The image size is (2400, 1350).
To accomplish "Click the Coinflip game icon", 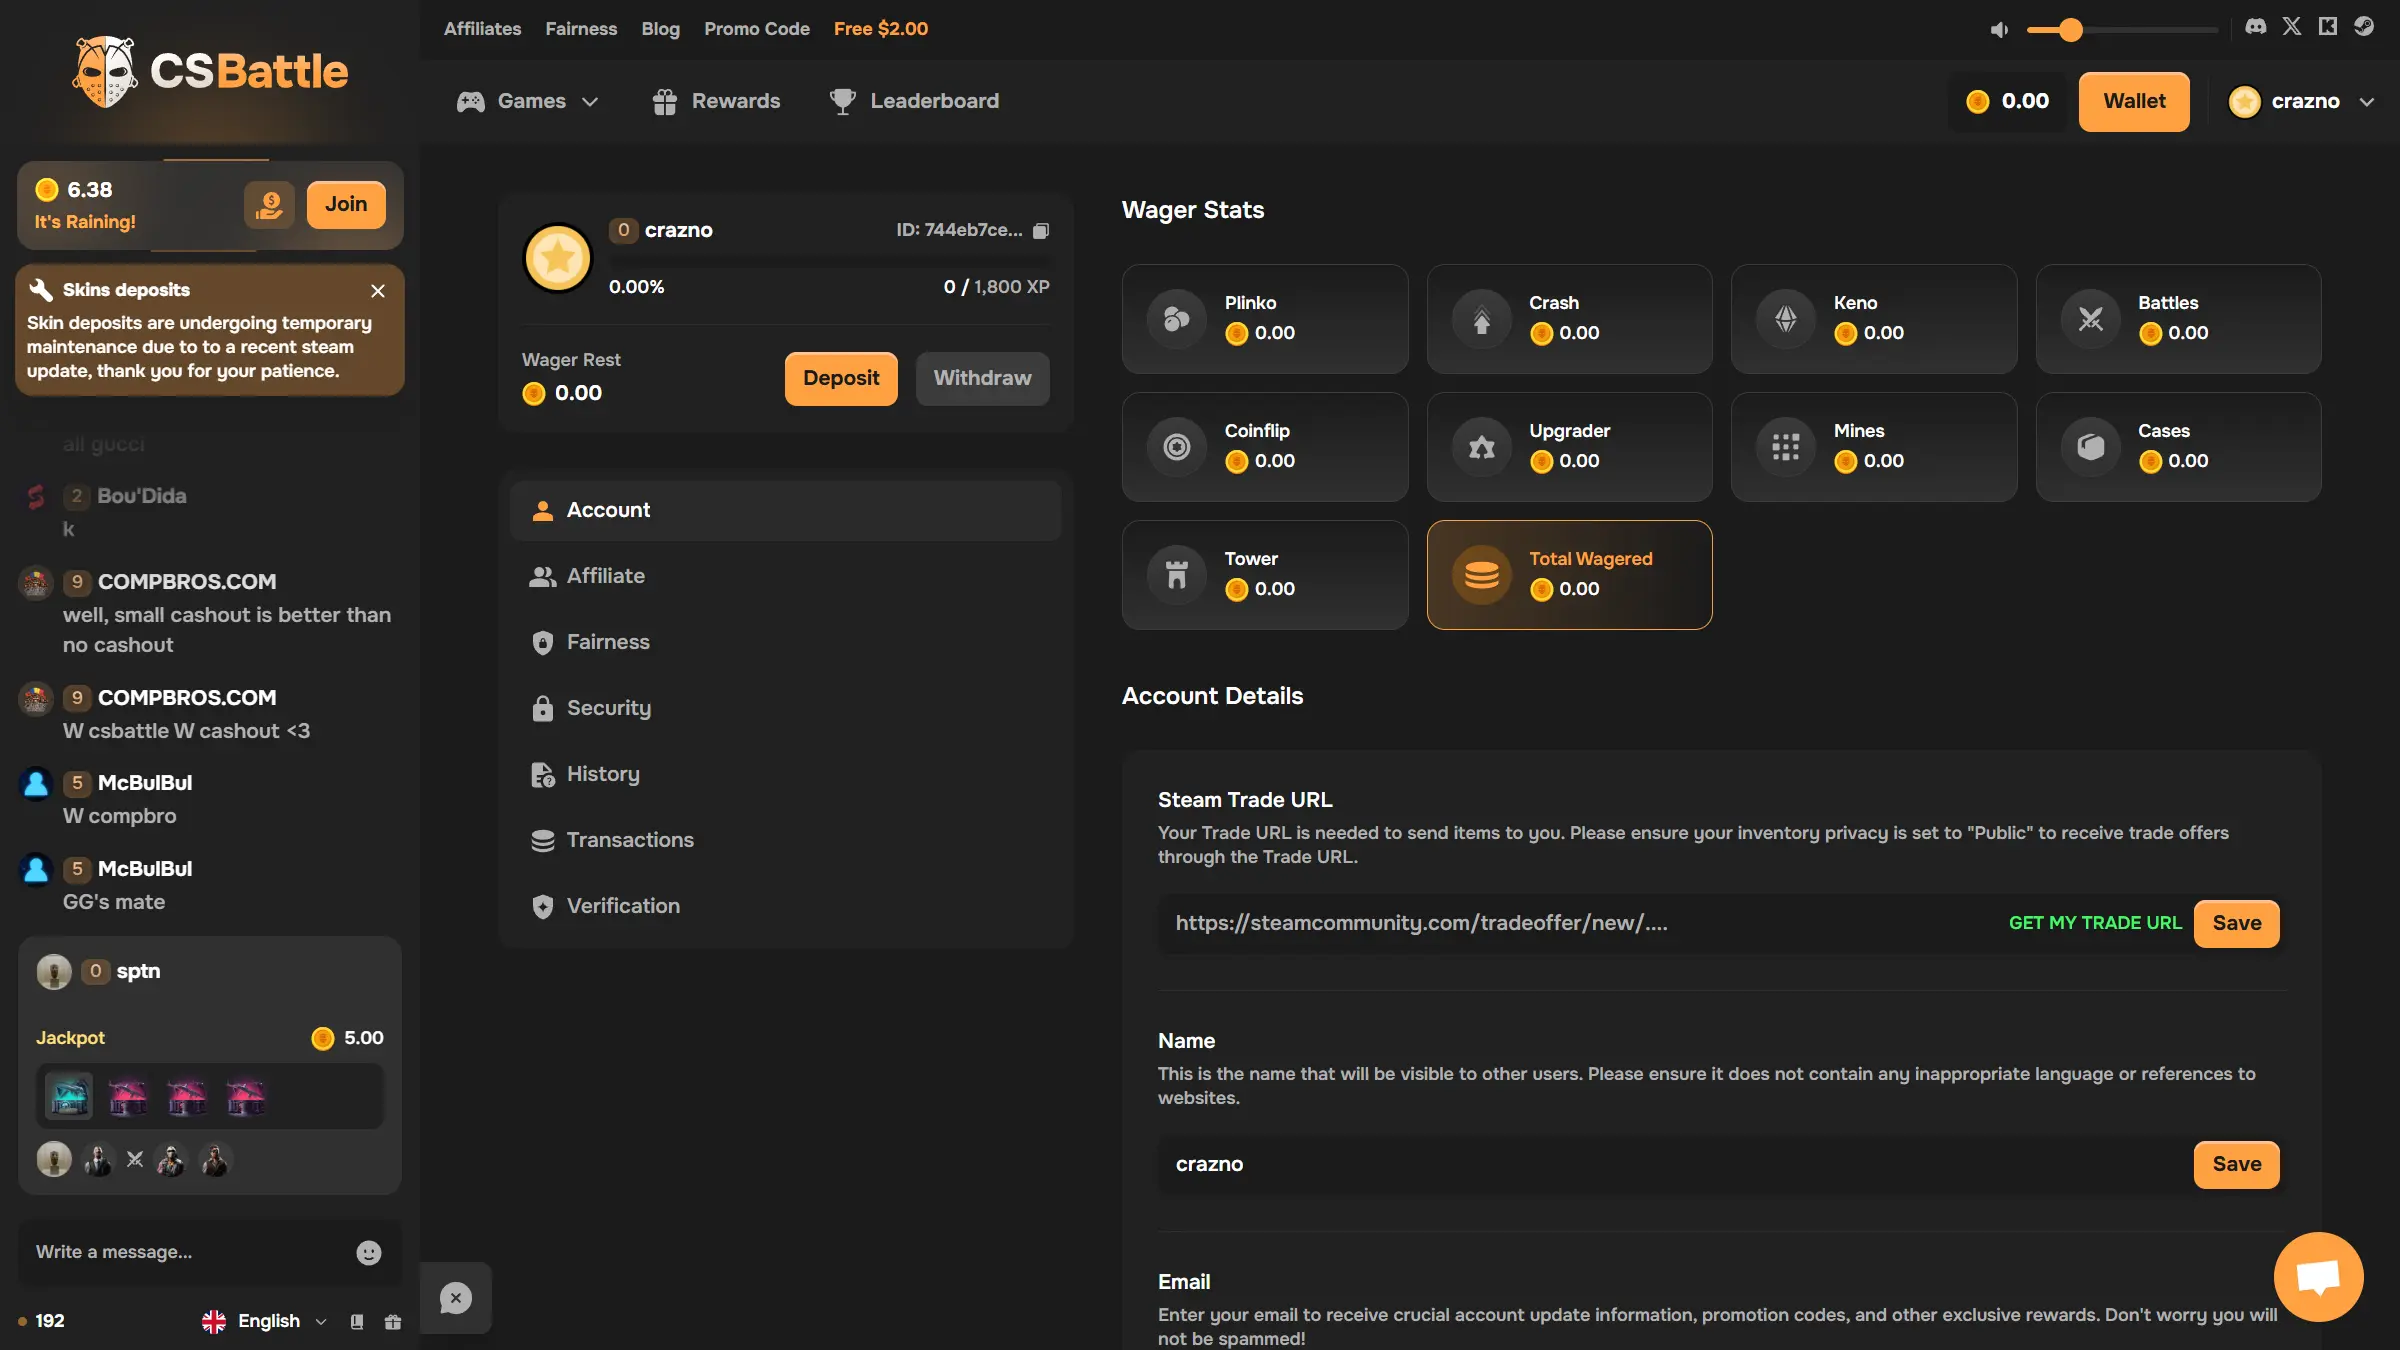I will click(x=1177, y=447).
